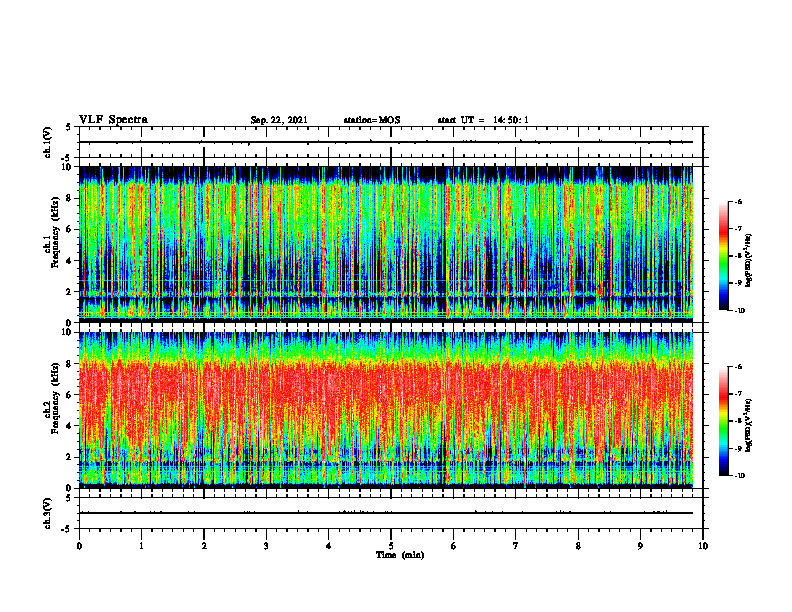Click the "ch.3(V)" waveform axis label

click(47, 514)
